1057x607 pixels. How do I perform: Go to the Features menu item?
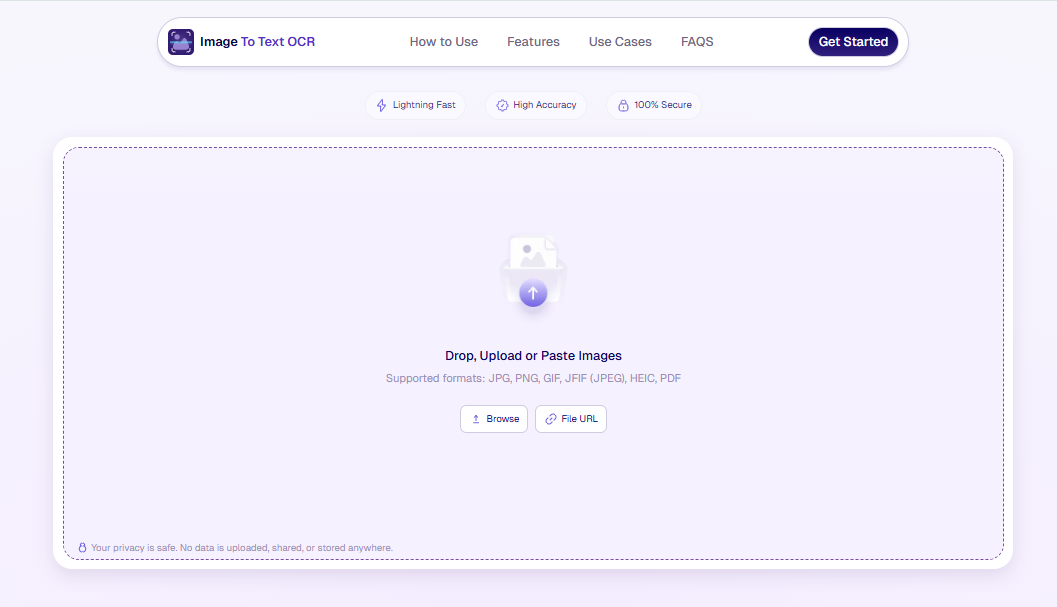tap(533, 42)
